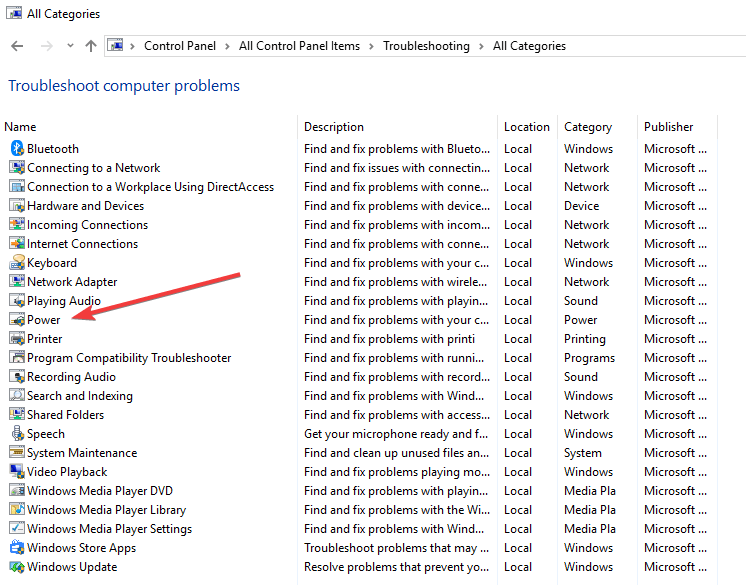The width and height of the screenshot is (746, 585).
Task: Go back with the back arrow
Action: 17,46
